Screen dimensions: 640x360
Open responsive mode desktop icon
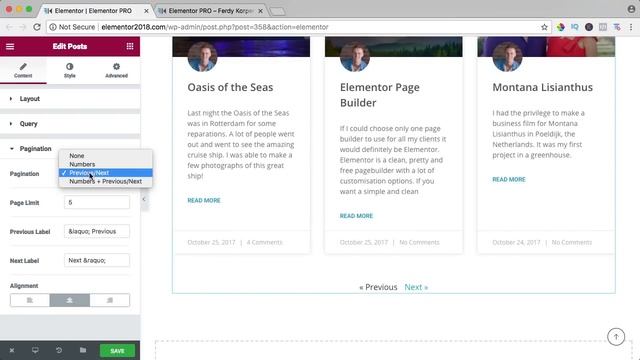tap(35, 351)
